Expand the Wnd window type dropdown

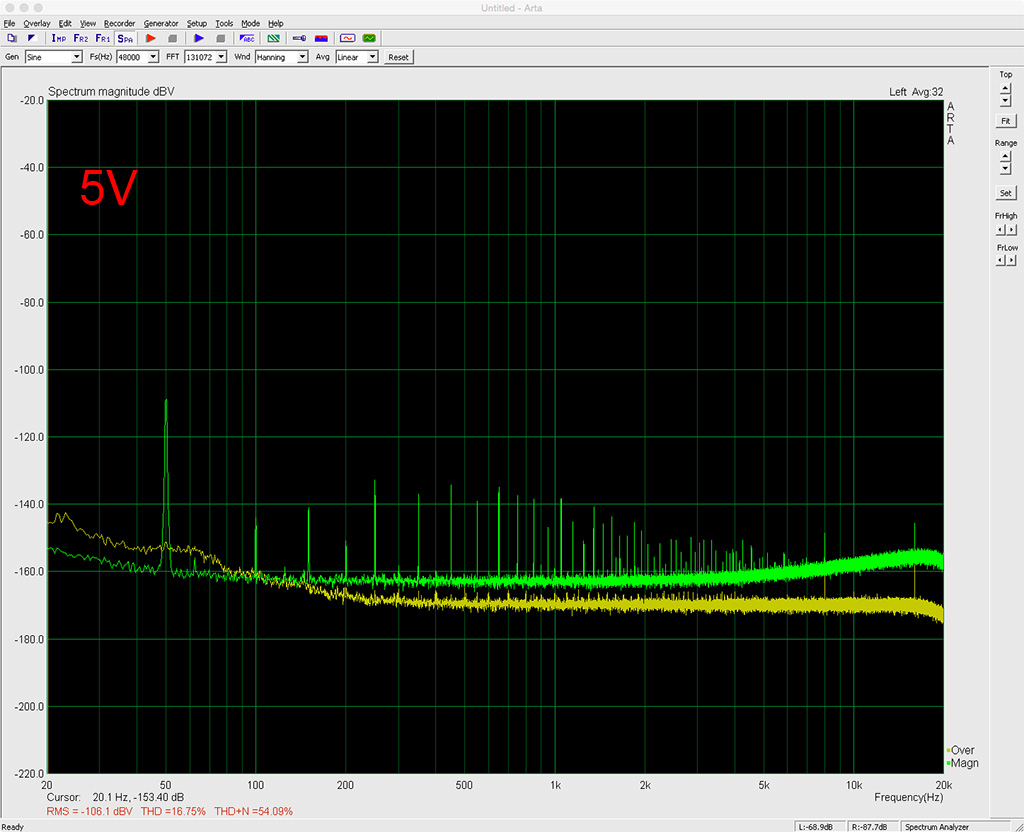[302, 57]
